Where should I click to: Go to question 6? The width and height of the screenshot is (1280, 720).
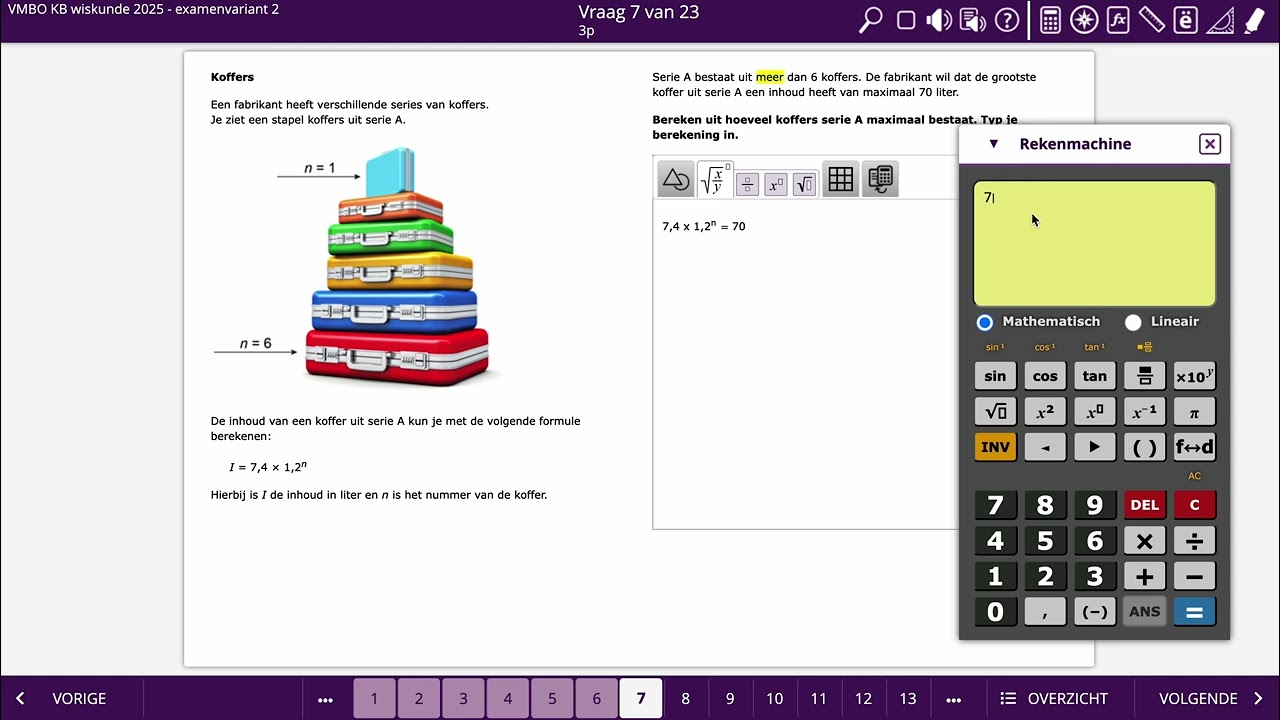pos(596,699)
